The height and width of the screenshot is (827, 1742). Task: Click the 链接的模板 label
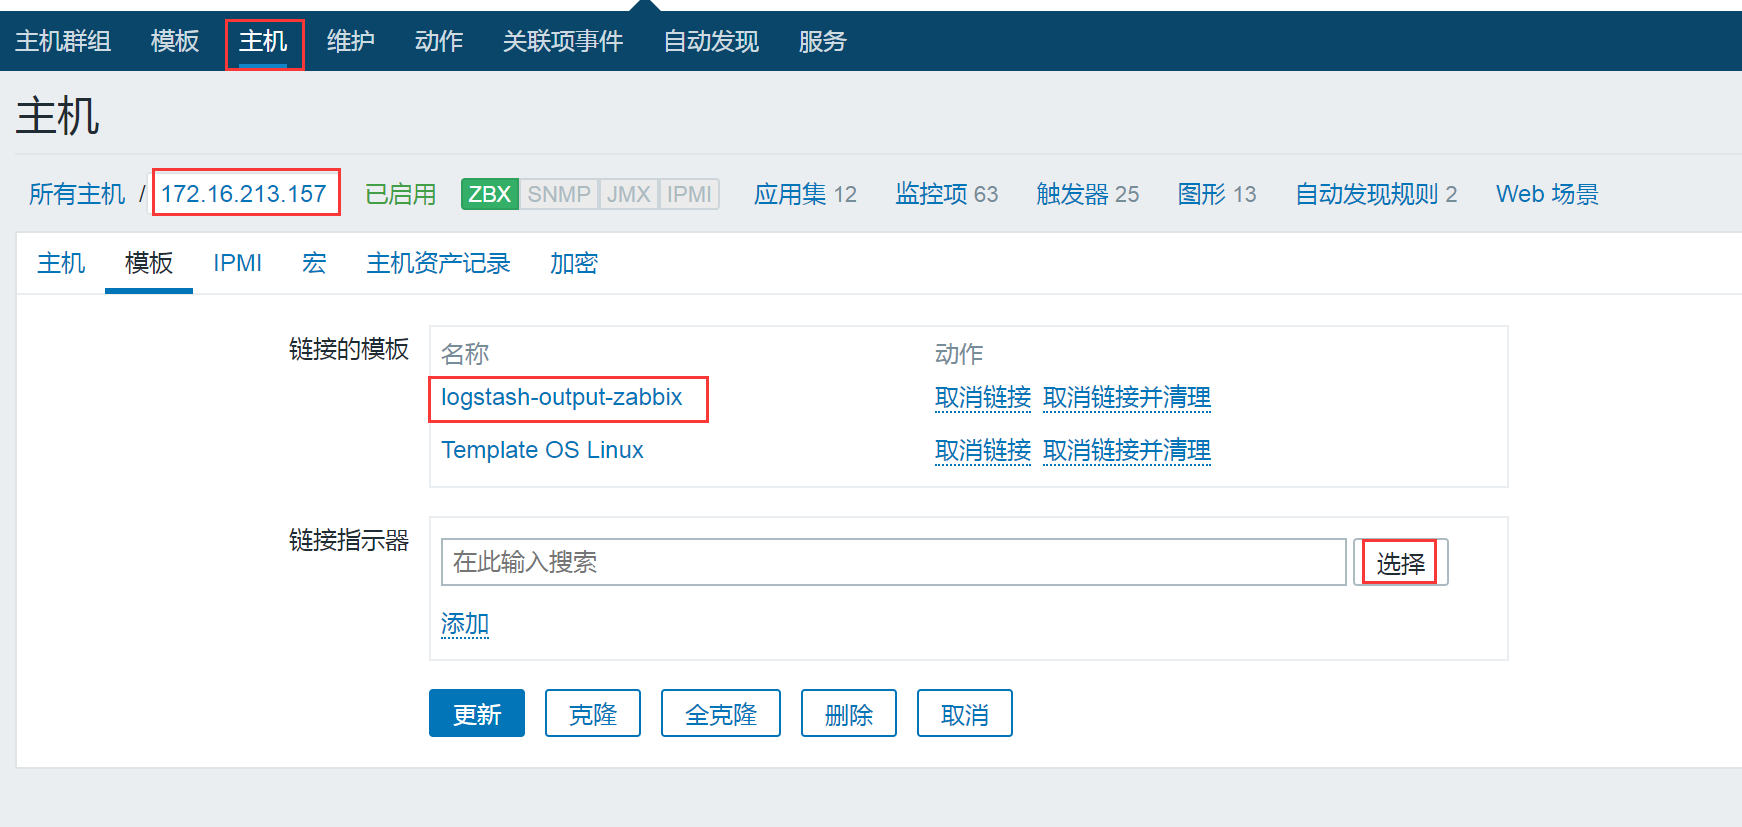point(349,349)
